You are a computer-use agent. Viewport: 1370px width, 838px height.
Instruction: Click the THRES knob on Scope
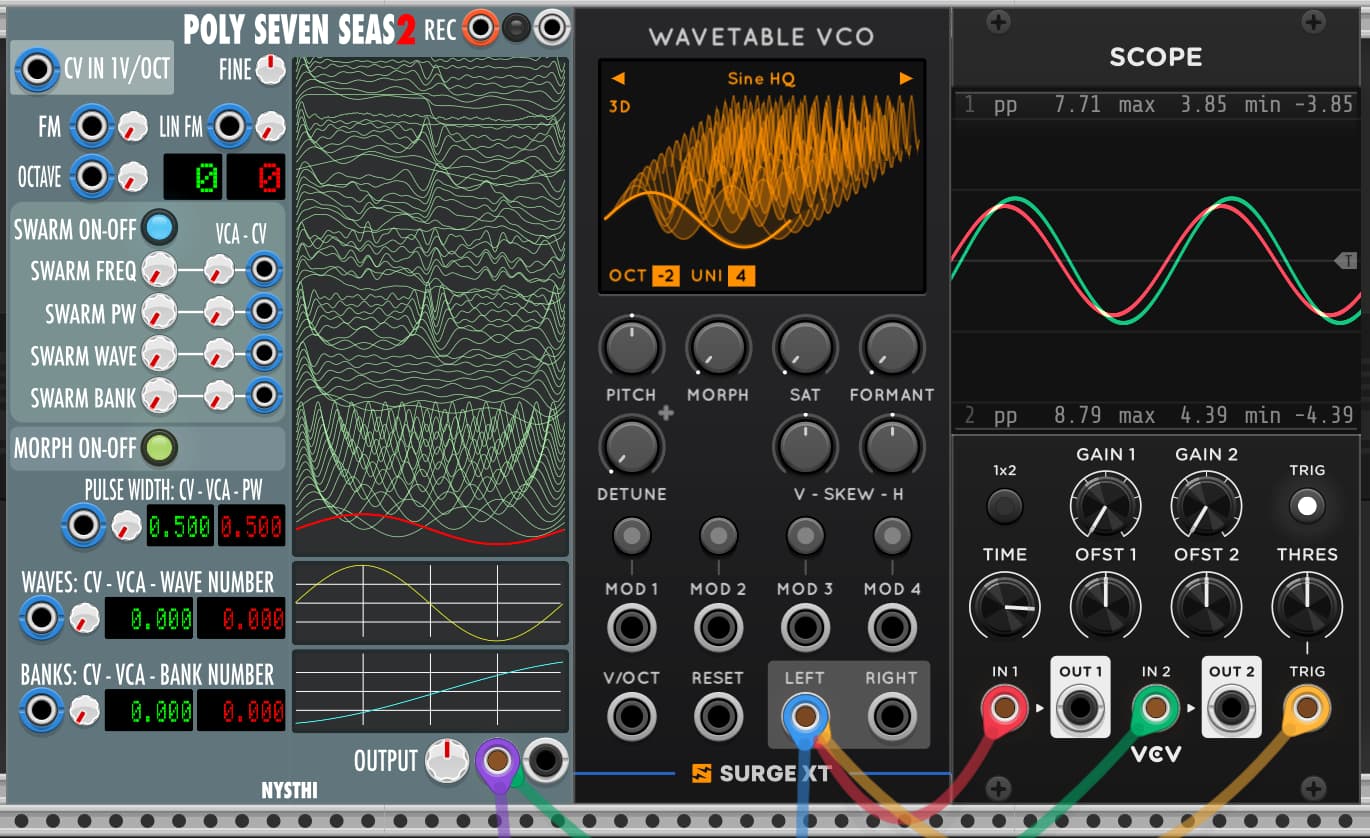[x=1306, y=606]
